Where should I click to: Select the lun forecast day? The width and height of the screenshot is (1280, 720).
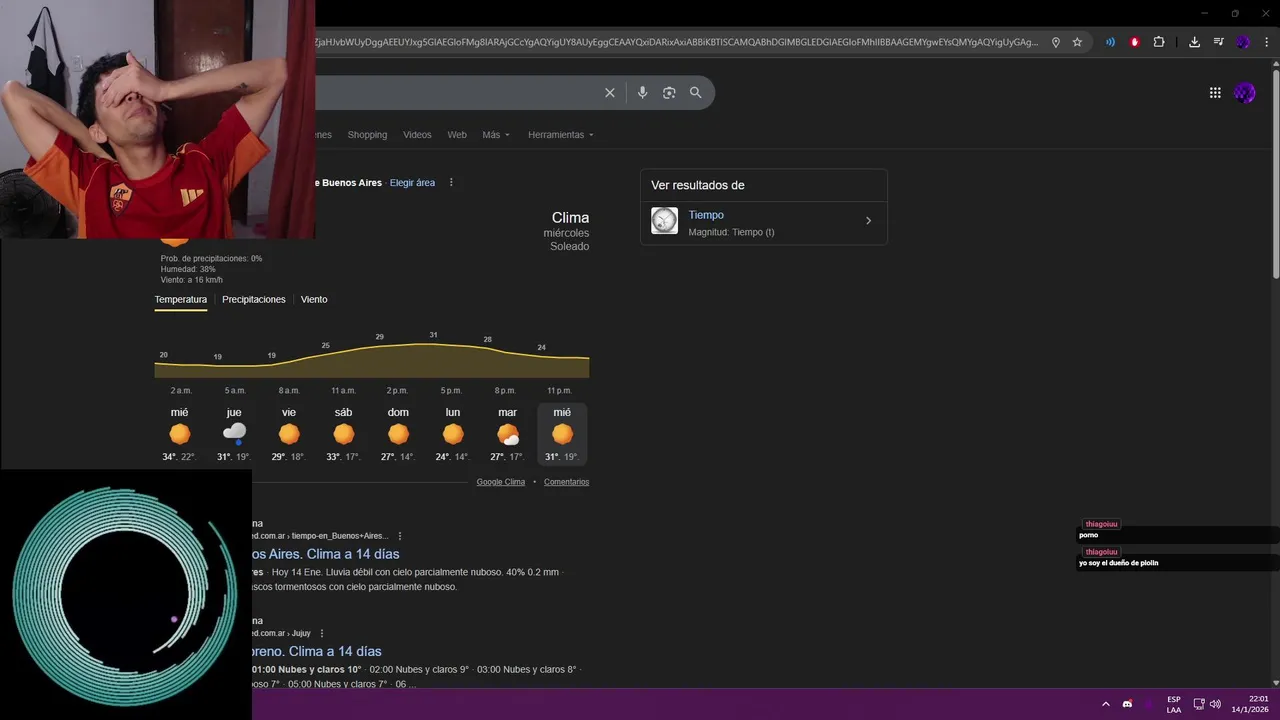(453, 434)
